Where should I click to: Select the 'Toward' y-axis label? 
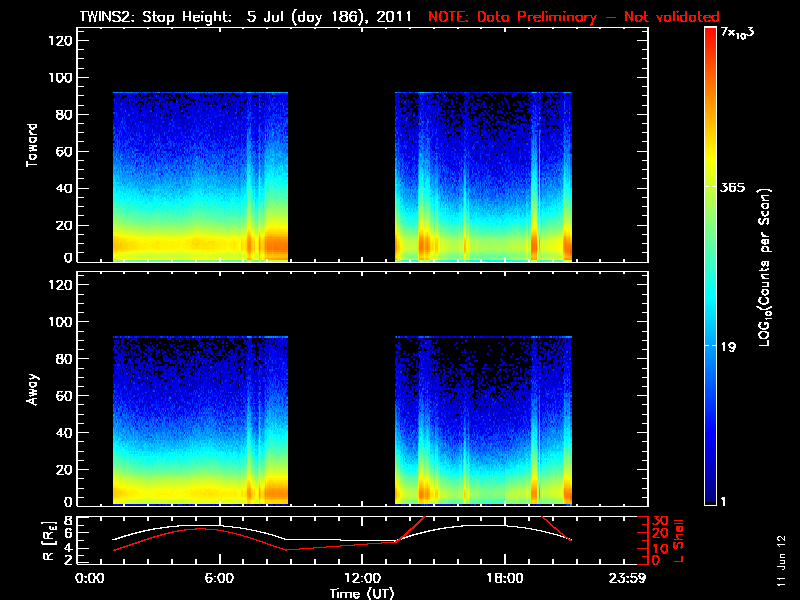33,146
